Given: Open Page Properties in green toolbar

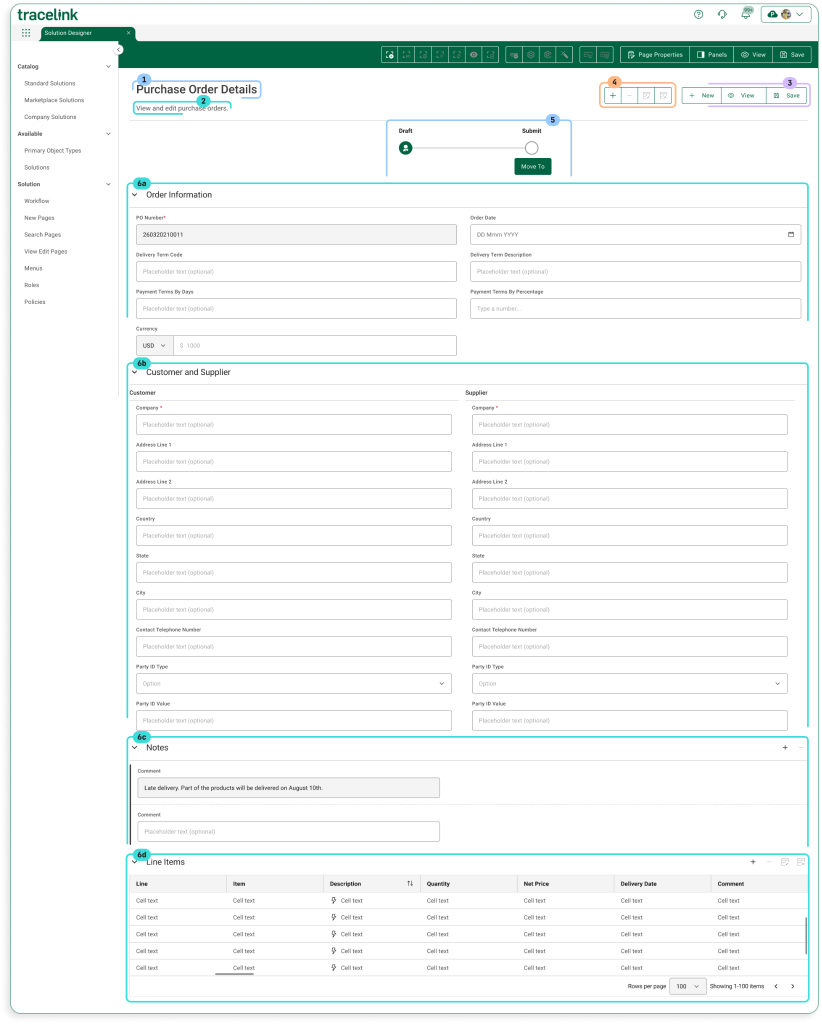Looking at the screenshot, I should click(655, 55).
